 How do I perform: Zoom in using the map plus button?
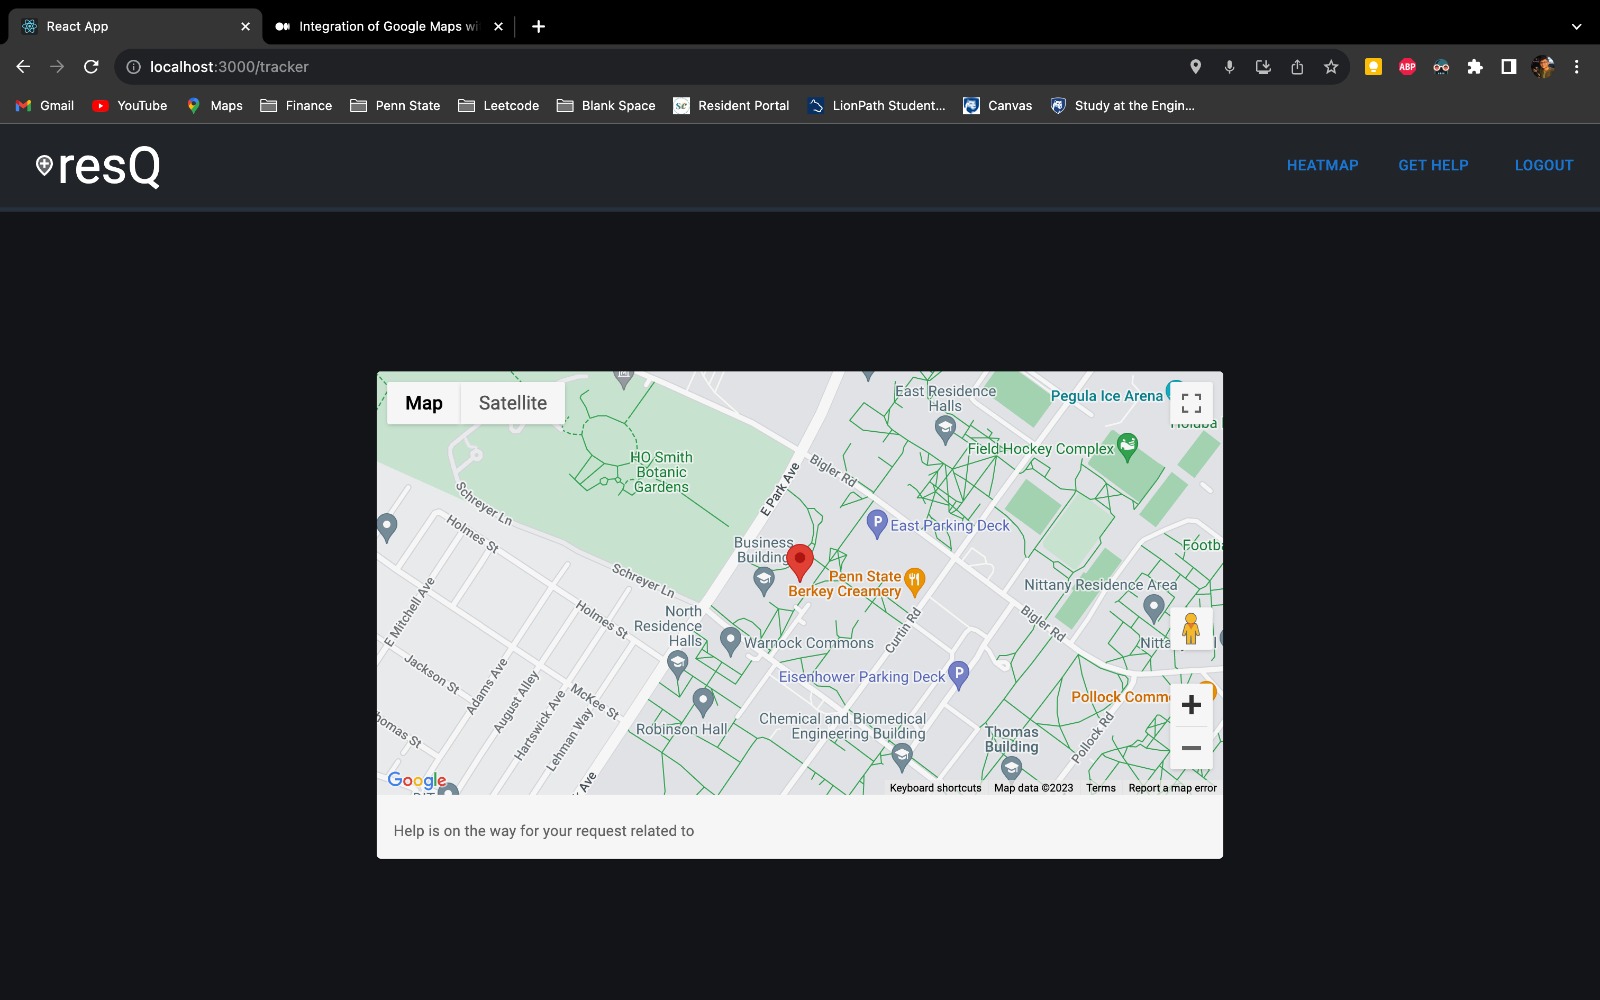[x=1191, y=705]
